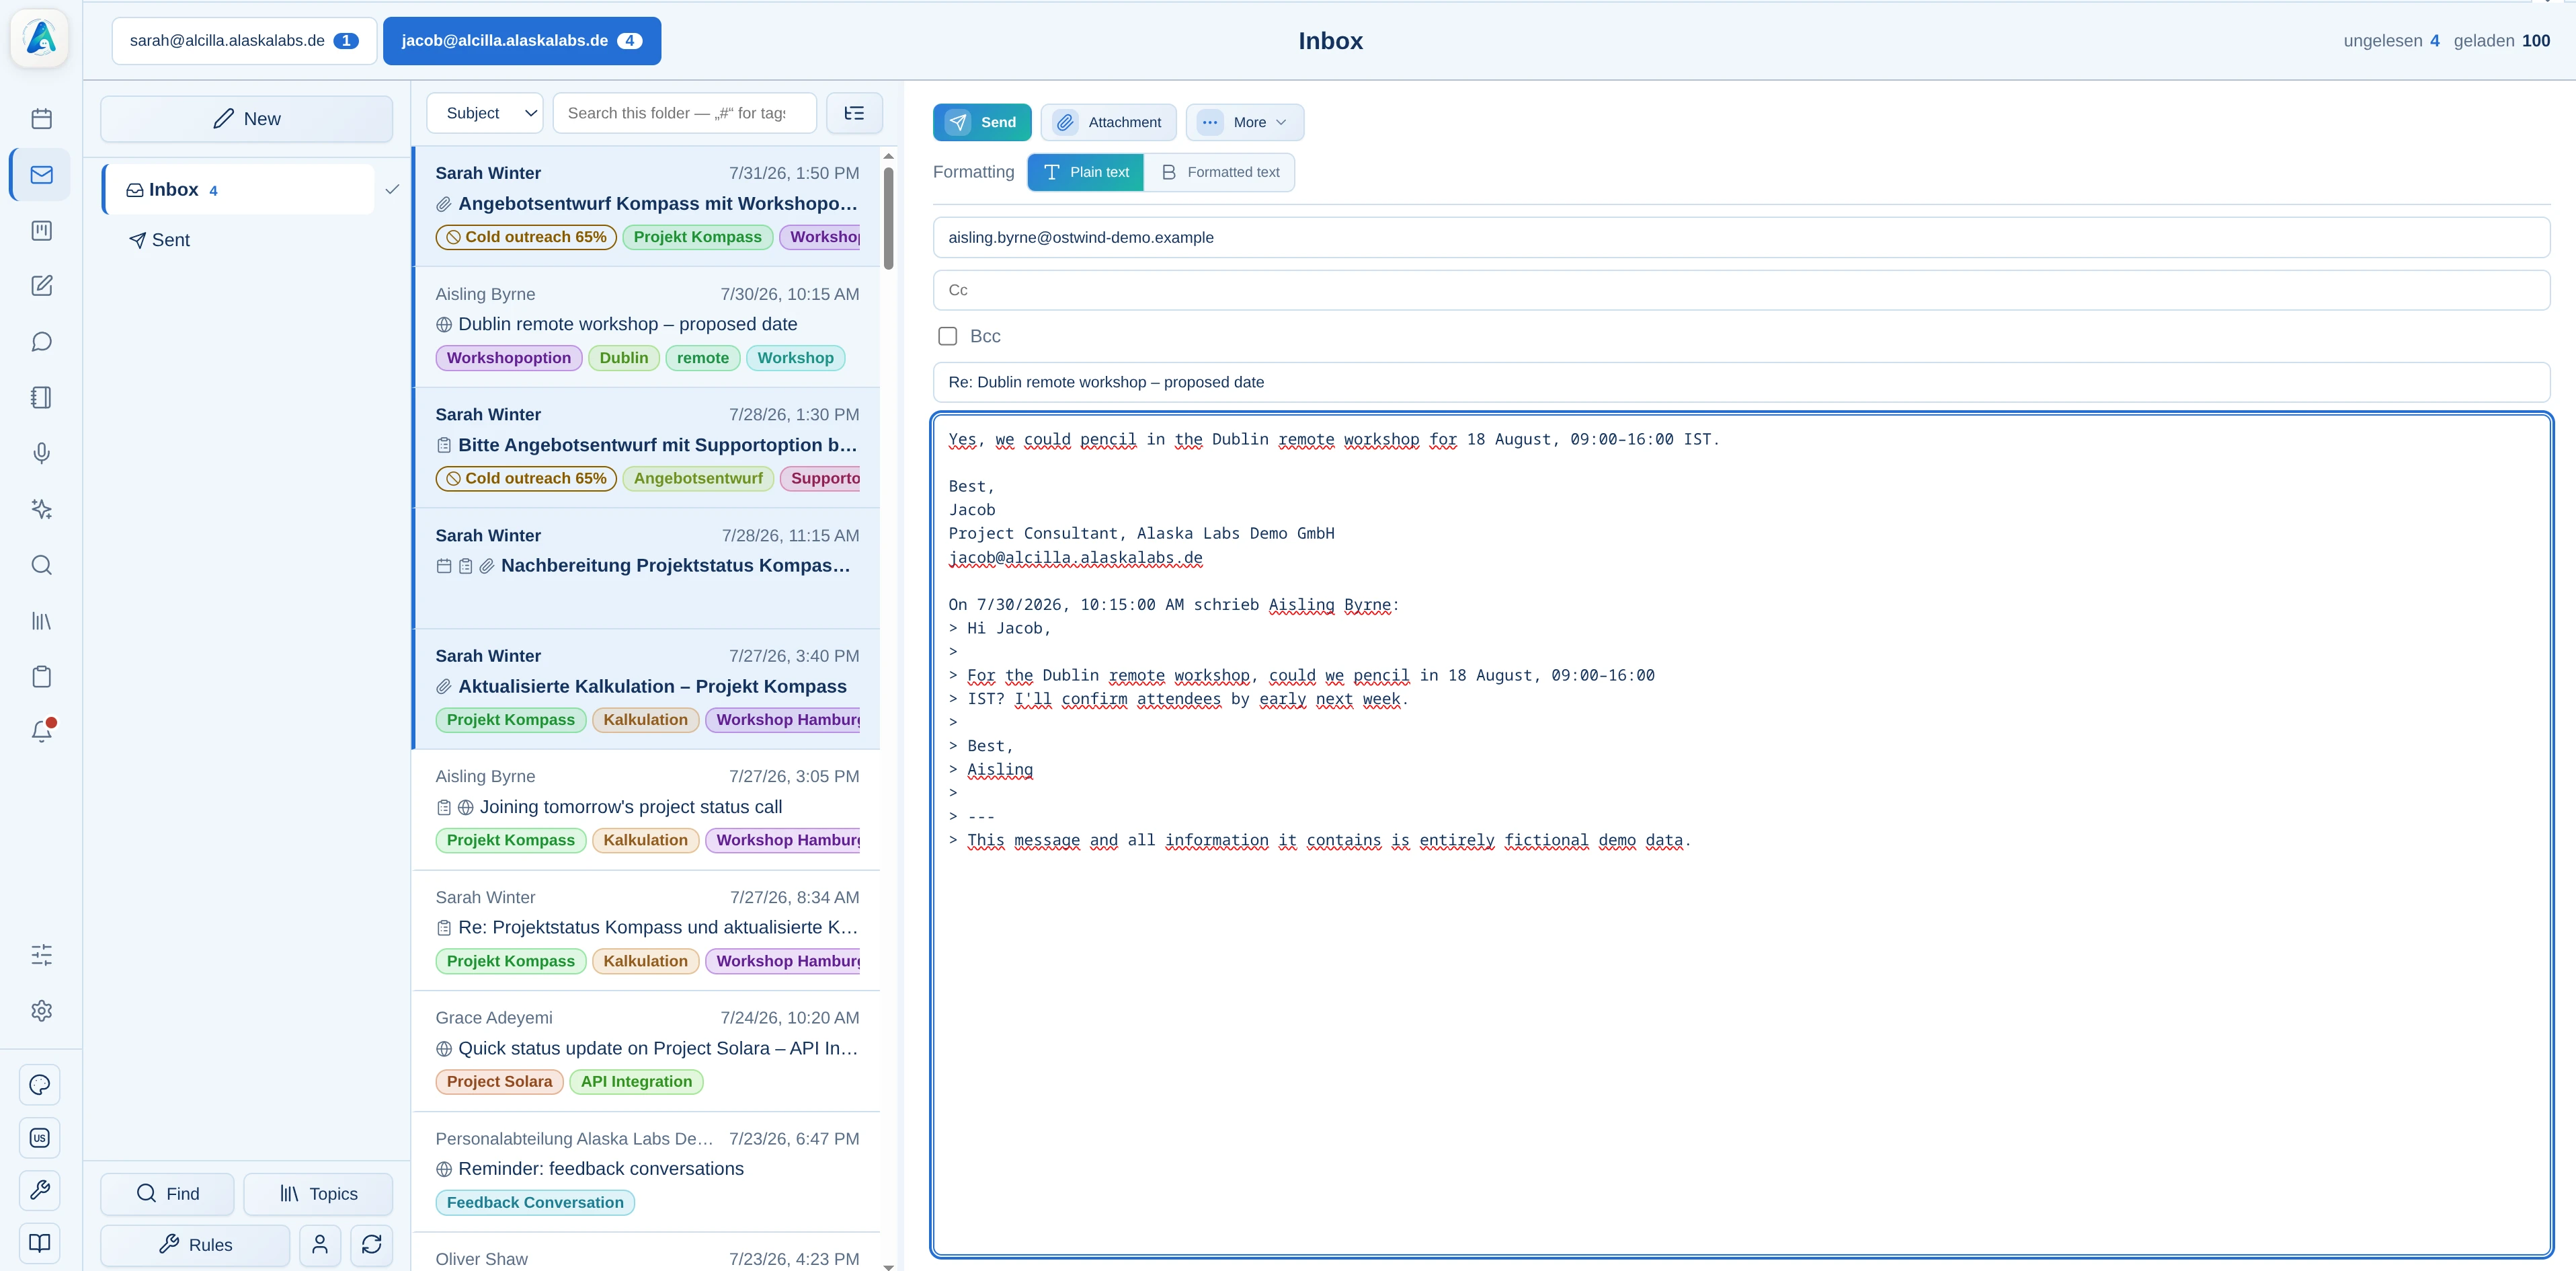Screen dimensions: 2576x1271
Task: Open the chat bubble icon in sidebar
Action: click(x=41, y=342)
